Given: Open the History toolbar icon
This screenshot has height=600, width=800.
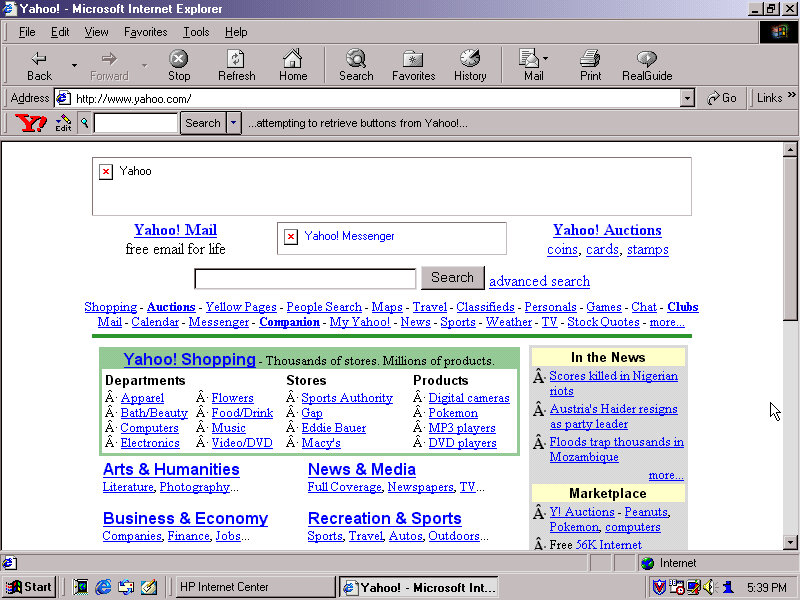Looking at the screenshot, I should coord(469,59).
